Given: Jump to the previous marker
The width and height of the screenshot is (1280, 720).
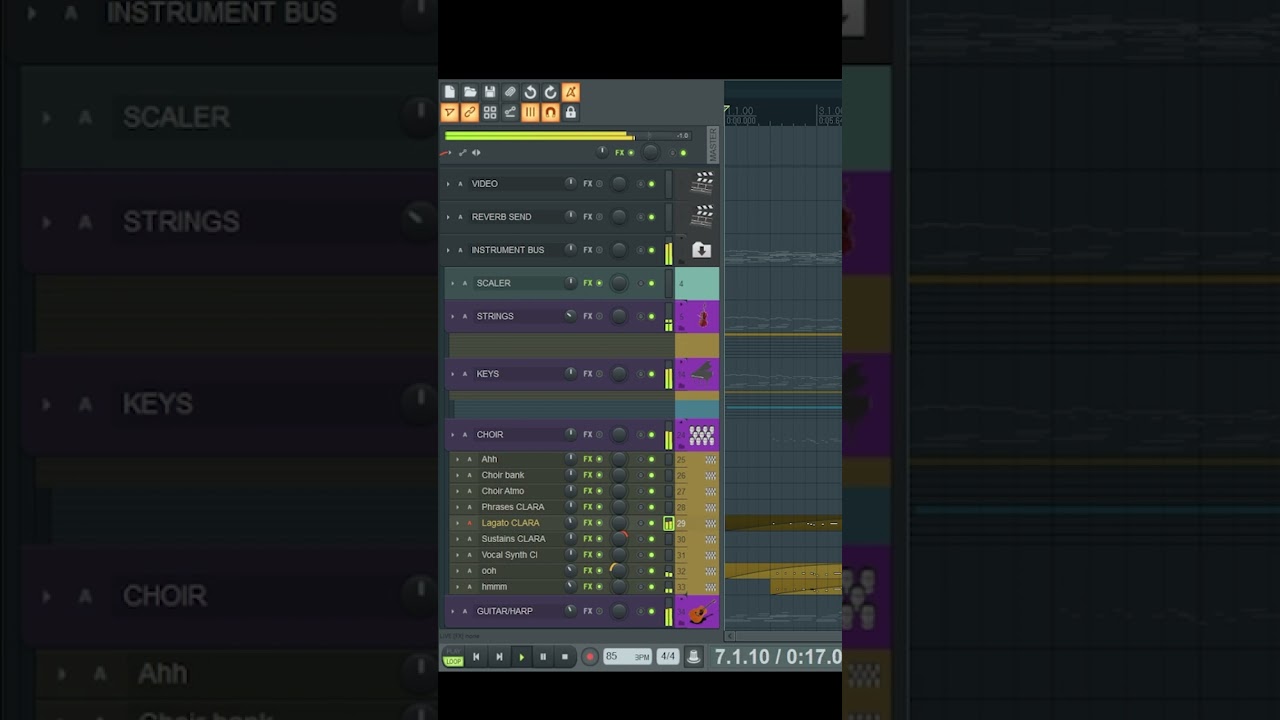Looking at the screenshot, I should coord(476,657).
